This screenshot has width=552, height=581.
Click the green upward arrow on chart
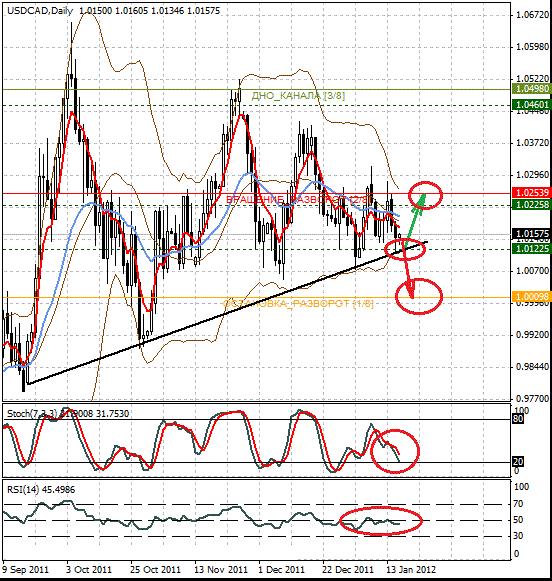pyautogui.click(x=414, y=219)
